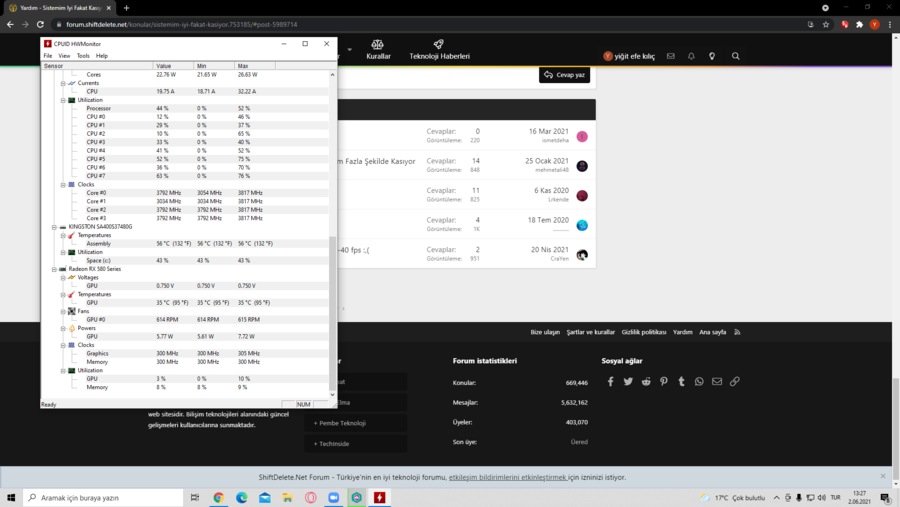Click the Cevap yaz reply button
The image size is (900, 507).
(564, 75)
